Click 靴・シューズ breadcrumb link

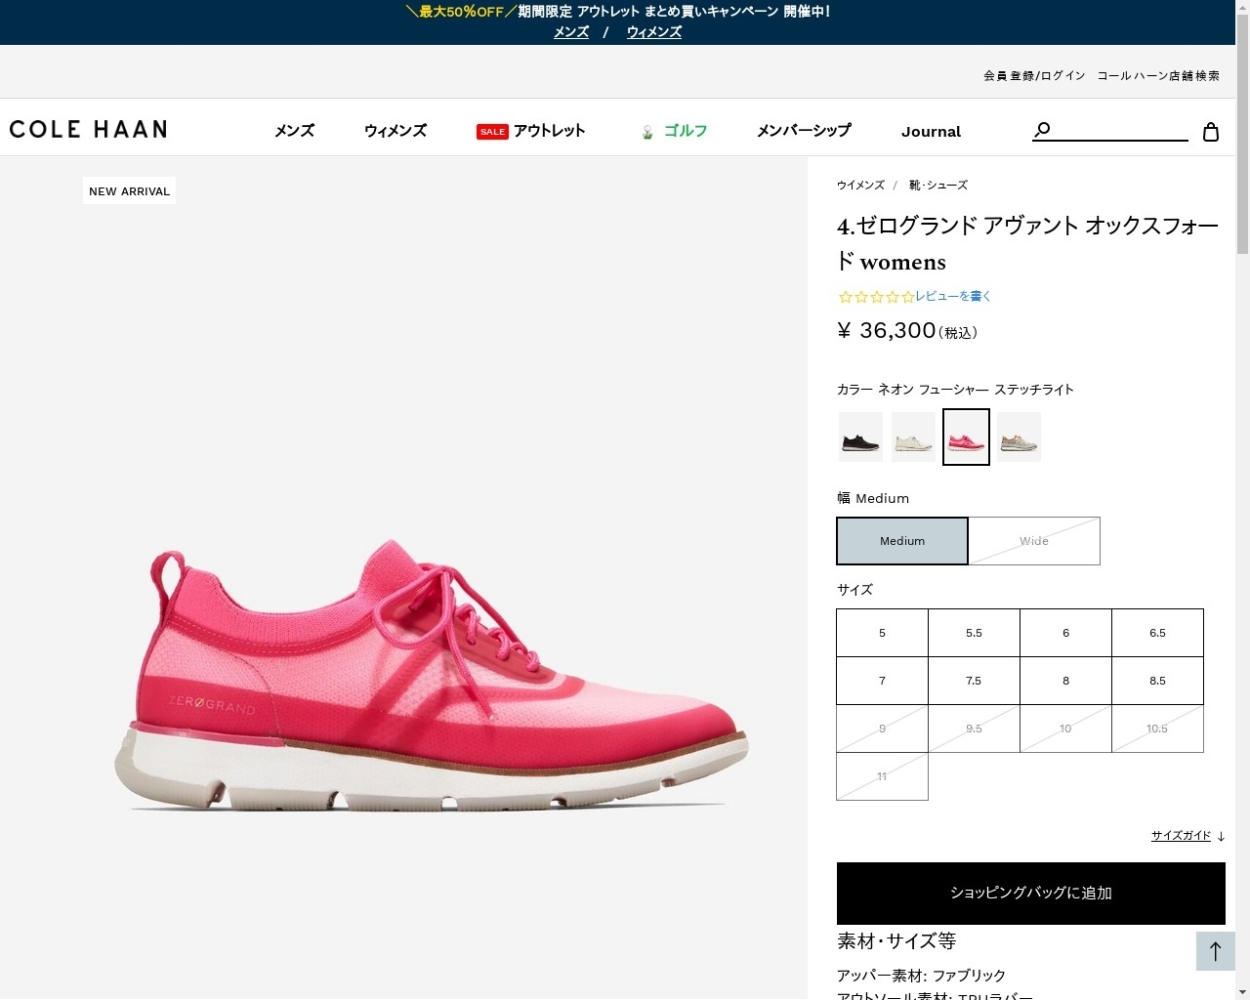pos(938,185)
